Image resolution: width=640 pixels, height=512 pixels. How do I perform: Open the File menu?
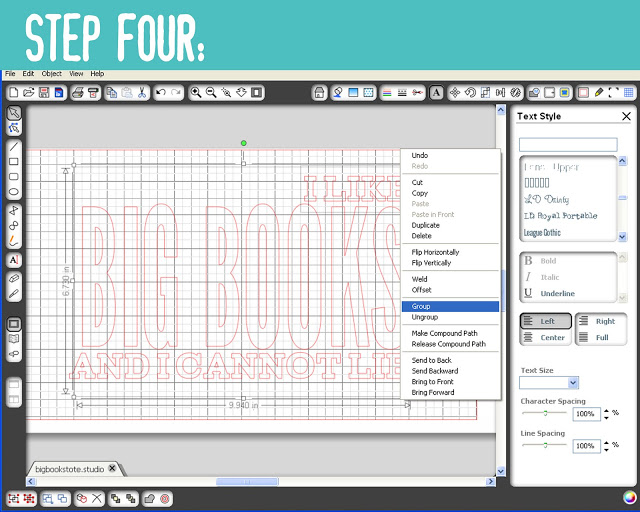[x=10, y=73]
